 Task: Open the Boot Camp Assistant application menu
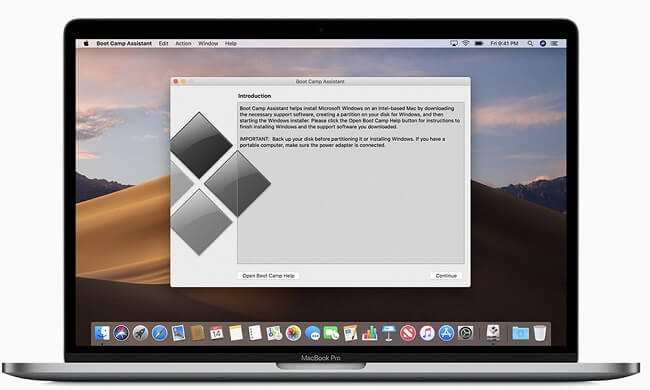tap(124, 43)
